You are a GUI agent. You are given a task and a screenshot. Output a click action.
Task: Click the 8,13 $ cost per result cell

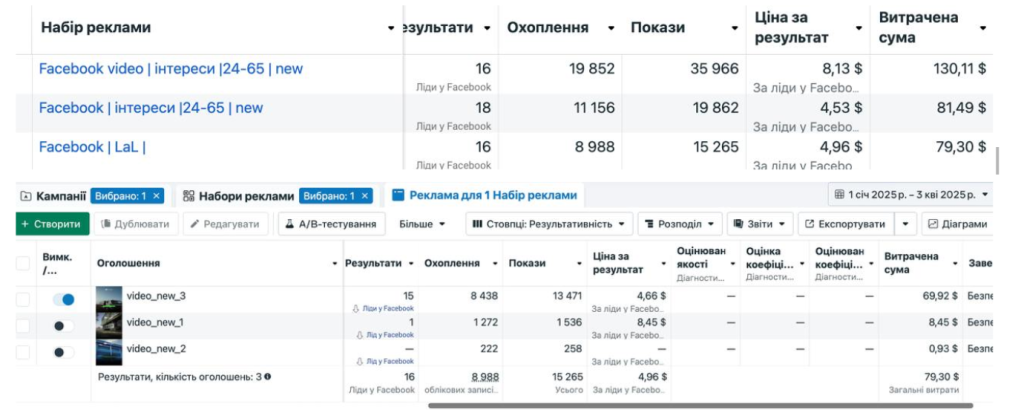[x=841, y=69]
